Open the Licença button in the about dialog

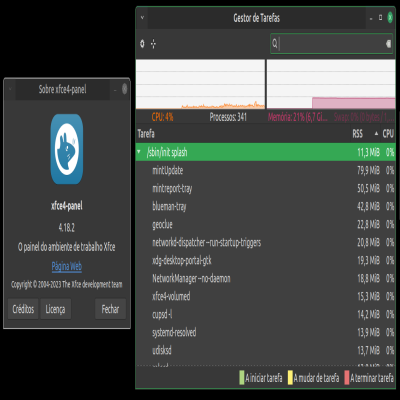[x=55, y=309]
